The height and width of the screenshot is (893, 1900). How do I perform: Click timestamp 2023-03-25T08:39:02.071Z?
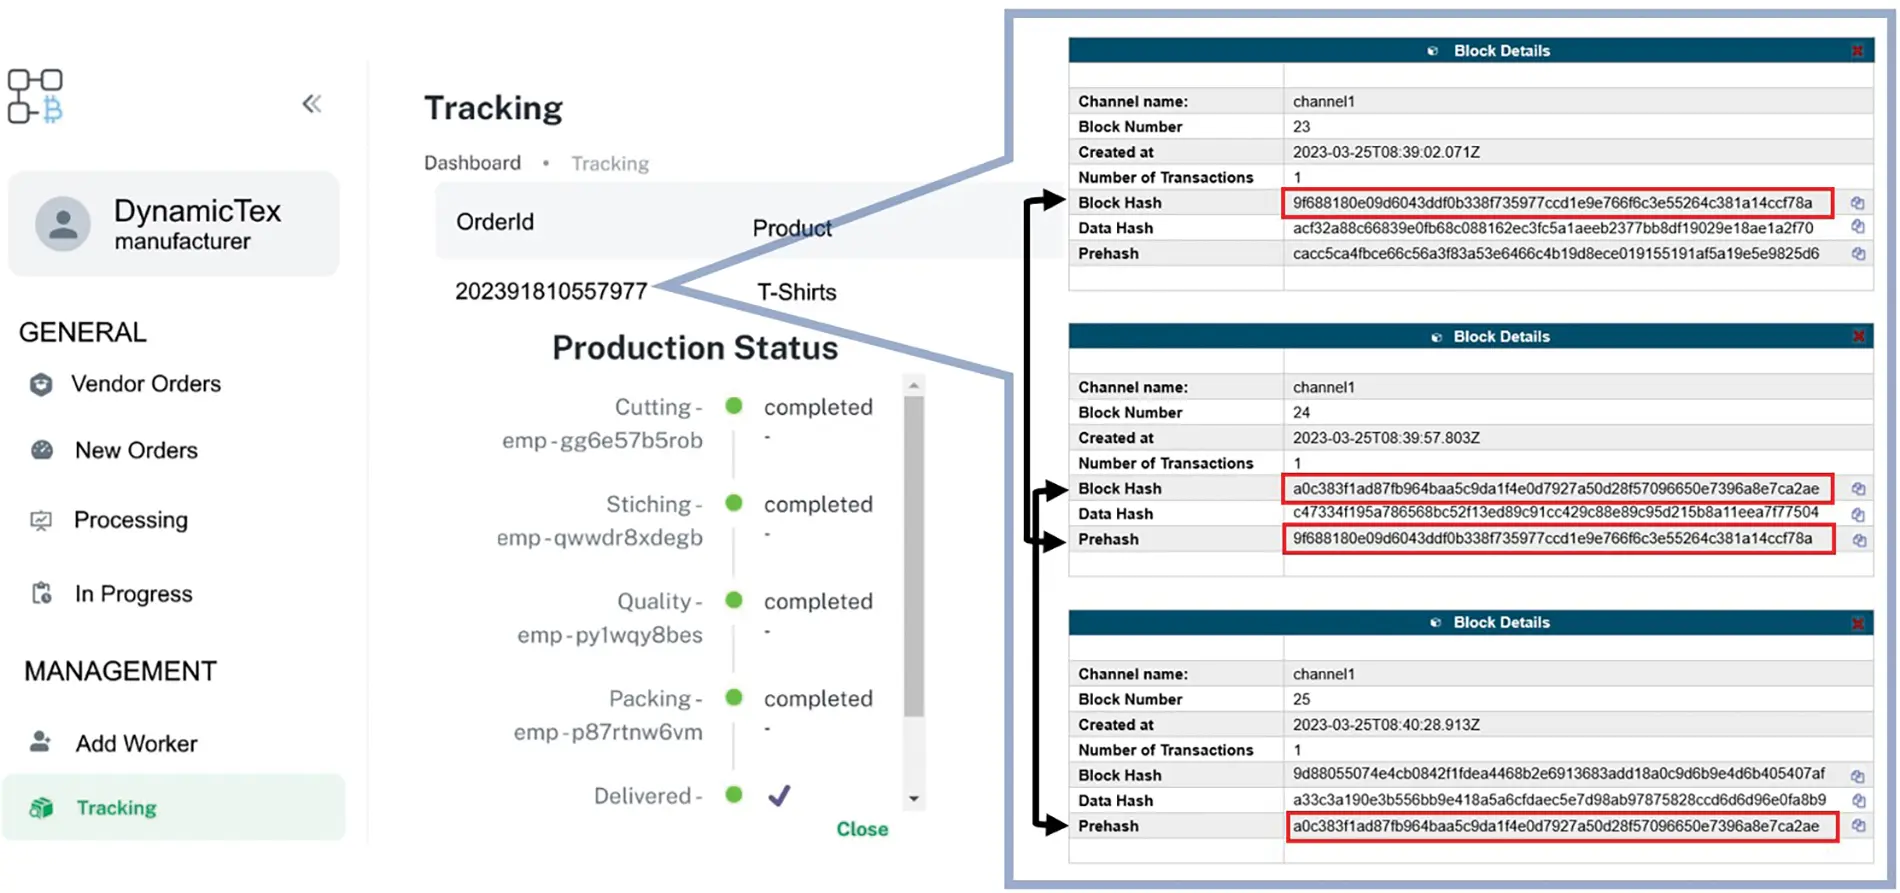pyautogui.click(x=1386, y=152)
